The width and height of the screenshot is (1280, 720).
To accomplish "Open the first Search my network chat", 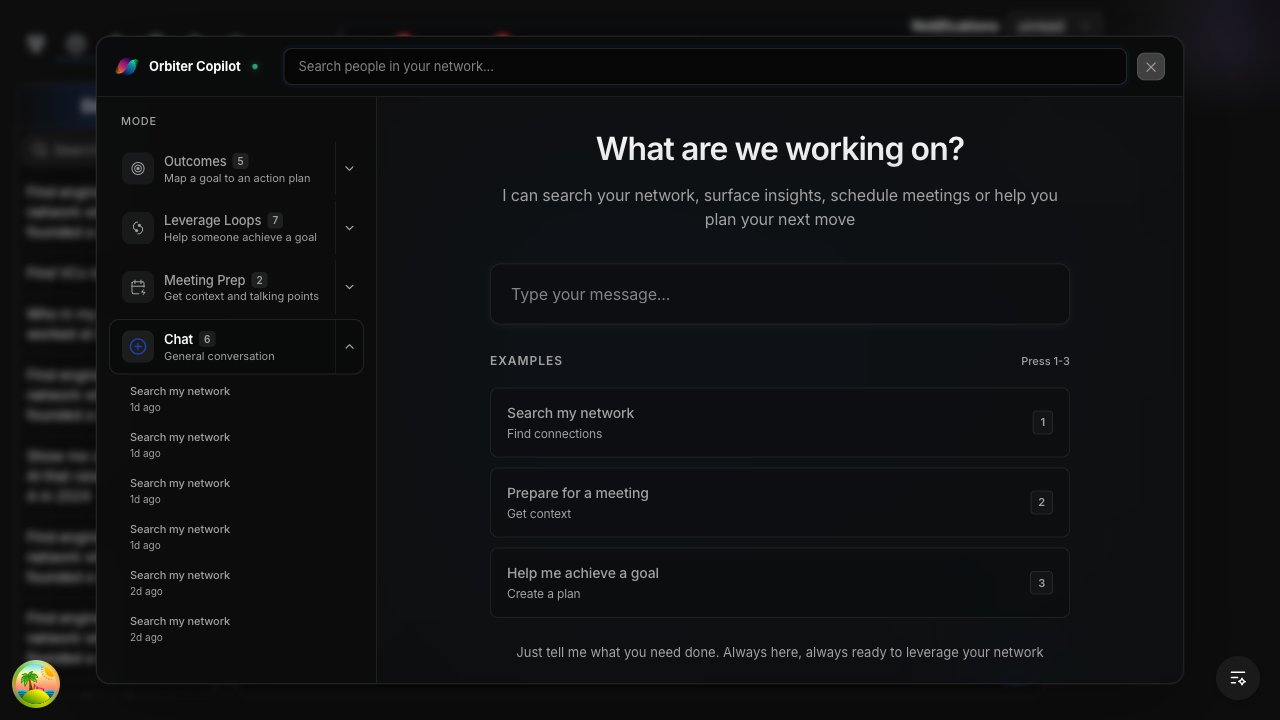I will [180, 398].
